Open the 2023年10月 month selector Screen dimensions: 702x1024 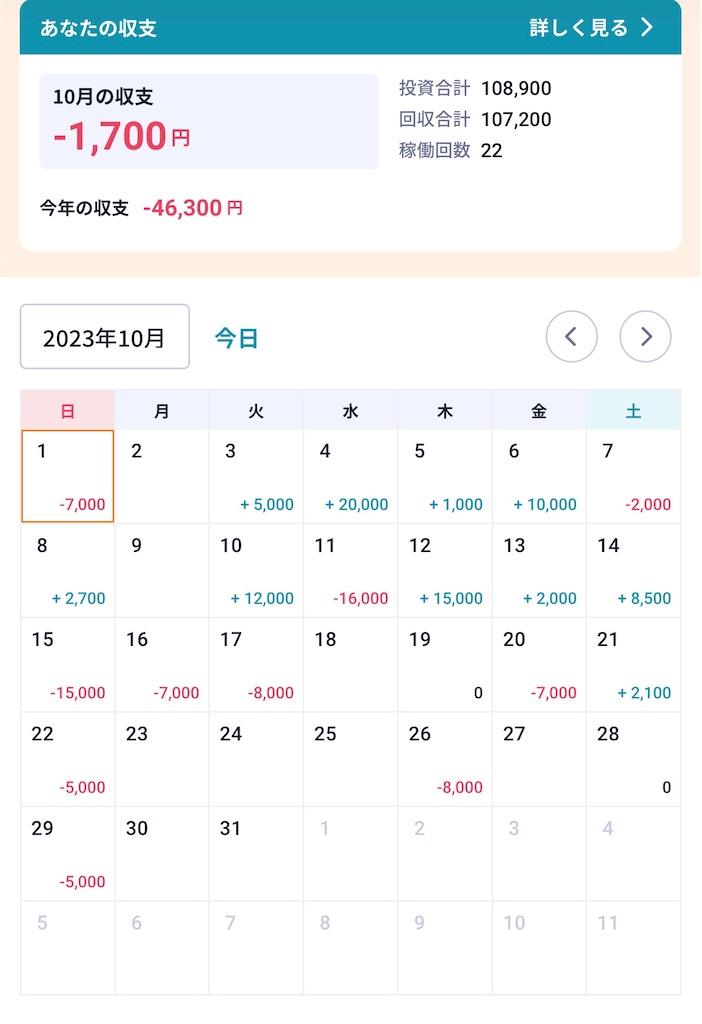pos(104,337)
